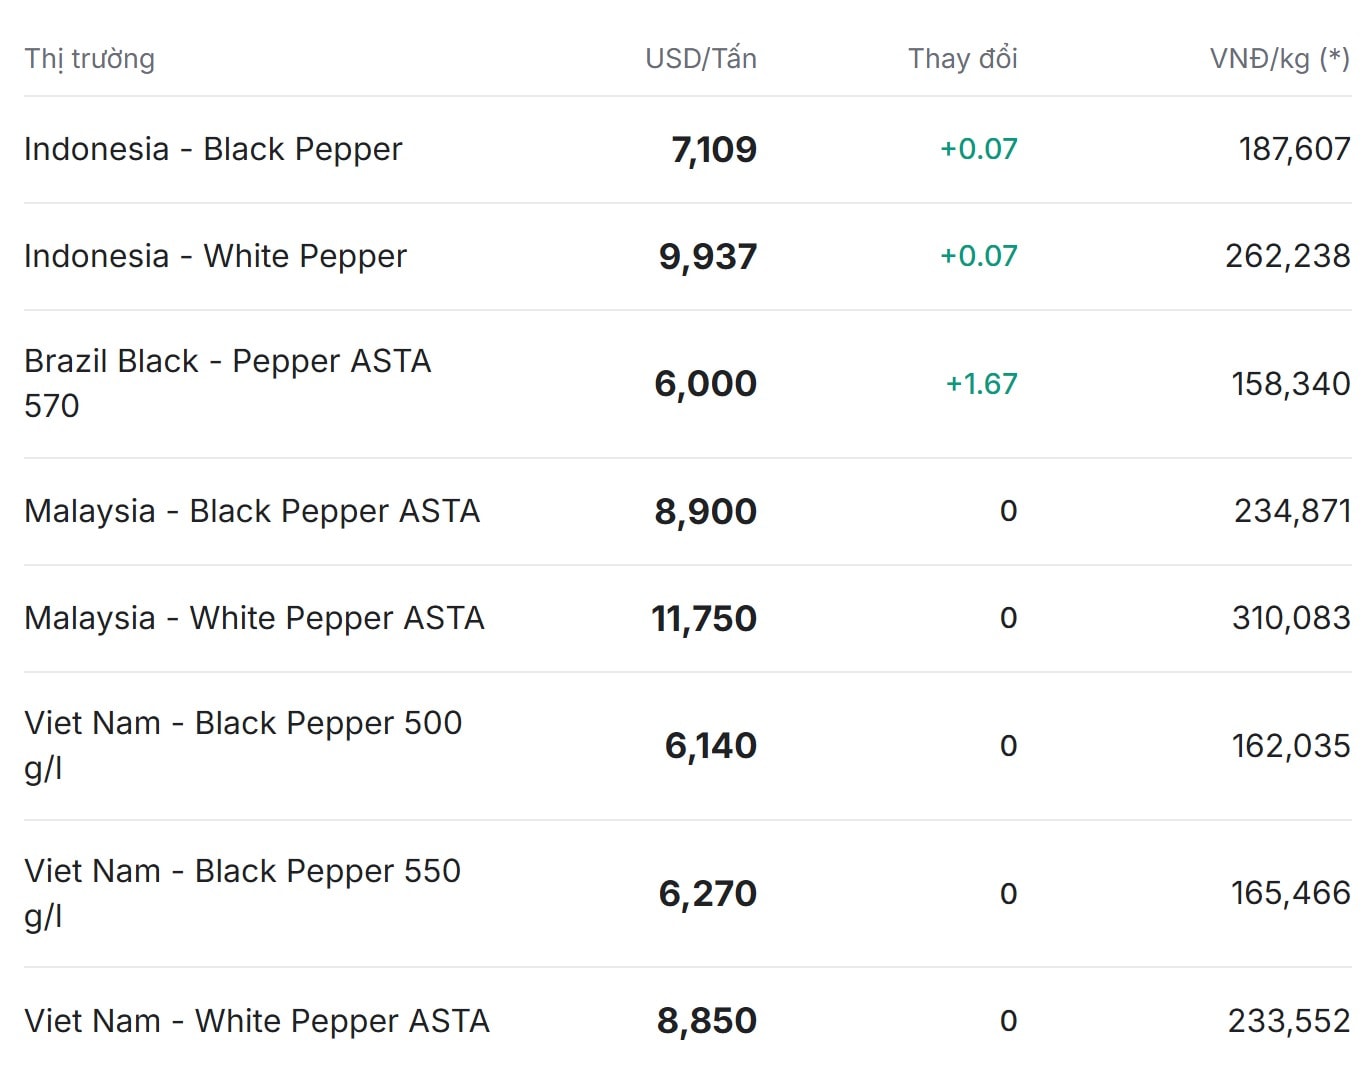Screen dimensions: 1372x1068
Task: Click the Thị trường column header
Action: pyautogui.click(x=90, y=59)
